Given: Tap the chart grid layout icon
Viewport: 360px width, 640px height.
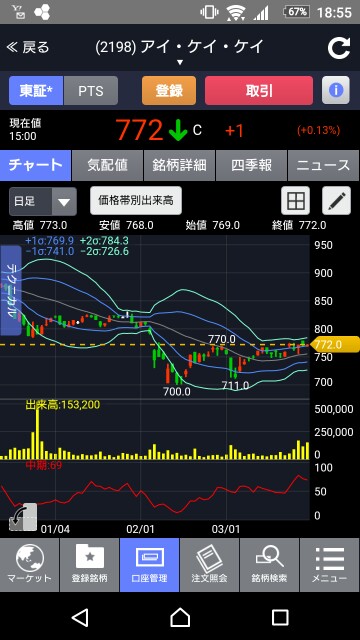Looking at the screenshot, I should [296, 200].
